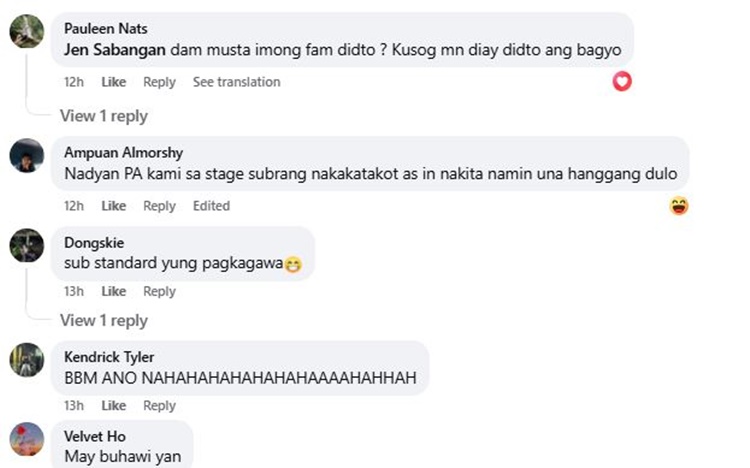Screen dimensions: 750x468
Task: Like Kendrick Tyler's comment
Action: click(114, 406)
